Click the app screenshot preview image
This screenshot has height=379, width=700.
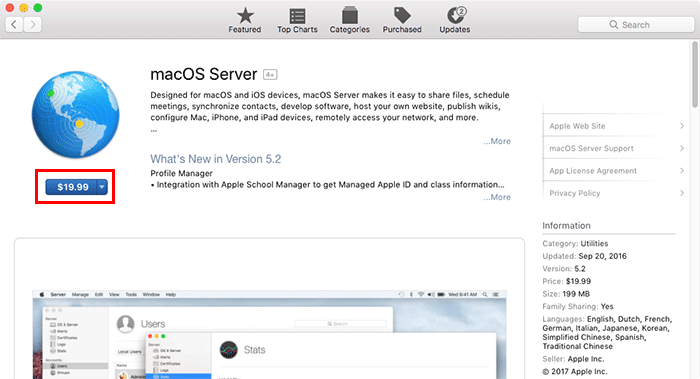tap(269, 334)
